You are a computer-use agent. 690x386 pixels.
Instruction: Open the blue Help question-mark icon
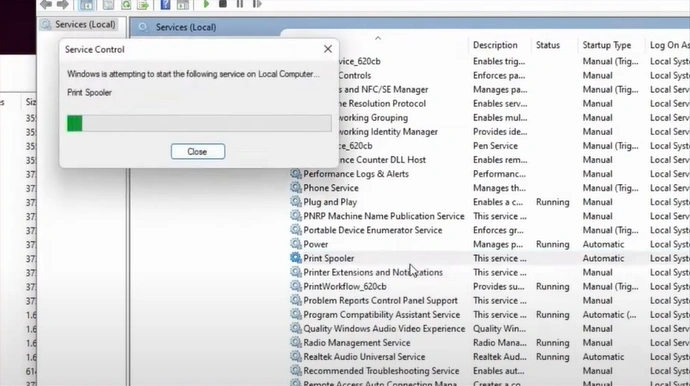pyautogui.click(x=165, y=4)
